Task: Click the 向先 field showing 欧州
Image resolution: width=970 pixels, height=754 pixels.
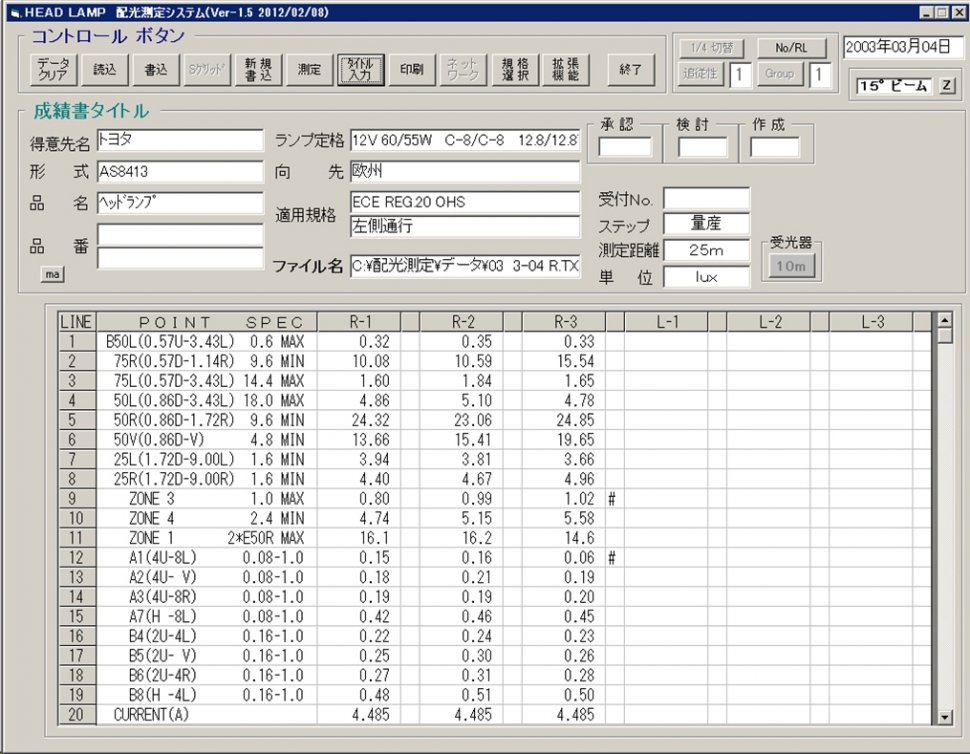Action: pos(465,171)
